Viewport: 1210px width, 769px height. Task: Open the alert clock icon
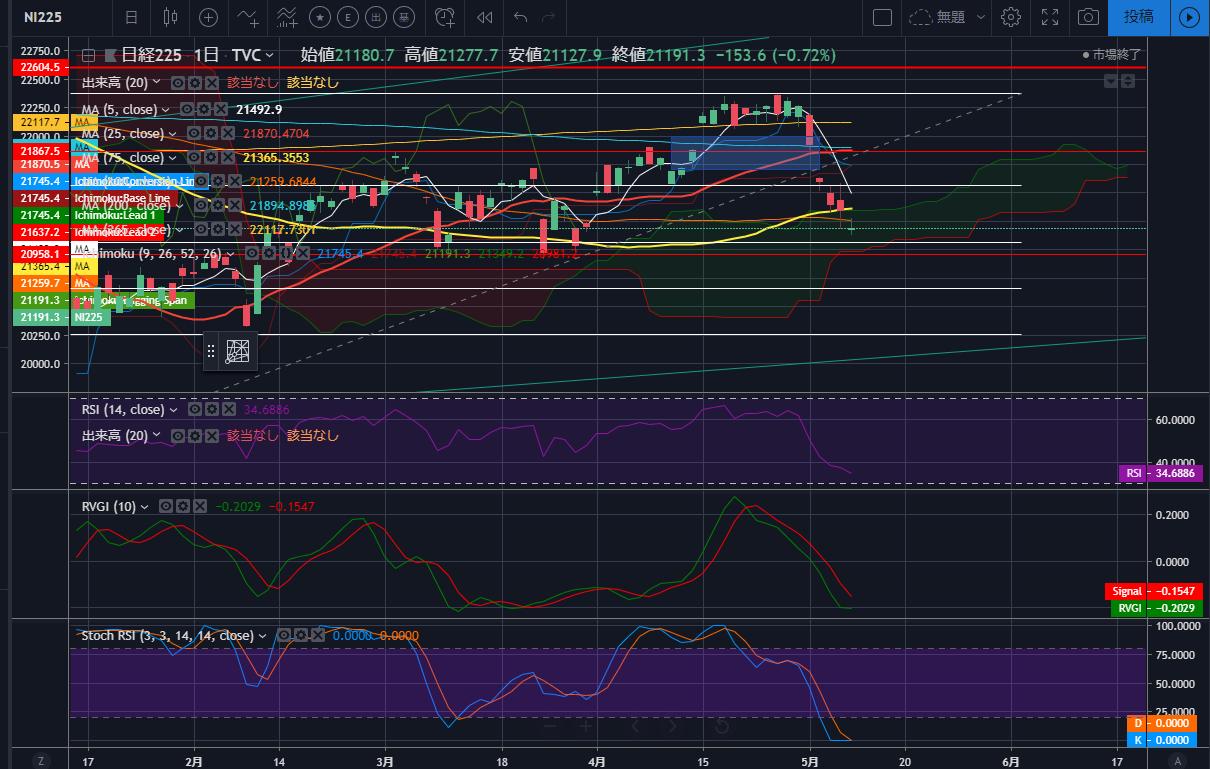[x=445, y=17]
